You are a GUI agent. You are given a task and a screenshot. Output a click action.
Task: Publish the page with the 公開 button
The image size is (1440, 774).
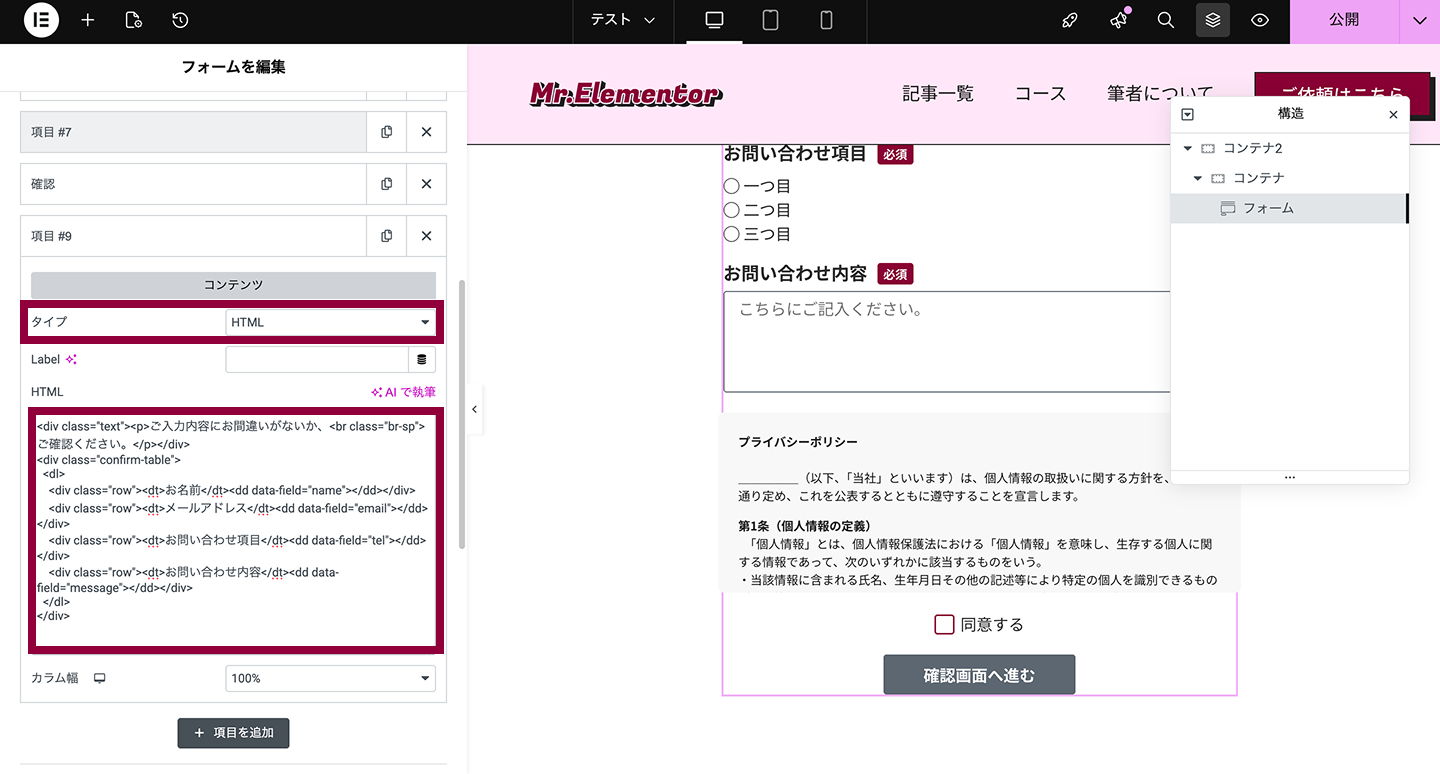(1343, 20)
